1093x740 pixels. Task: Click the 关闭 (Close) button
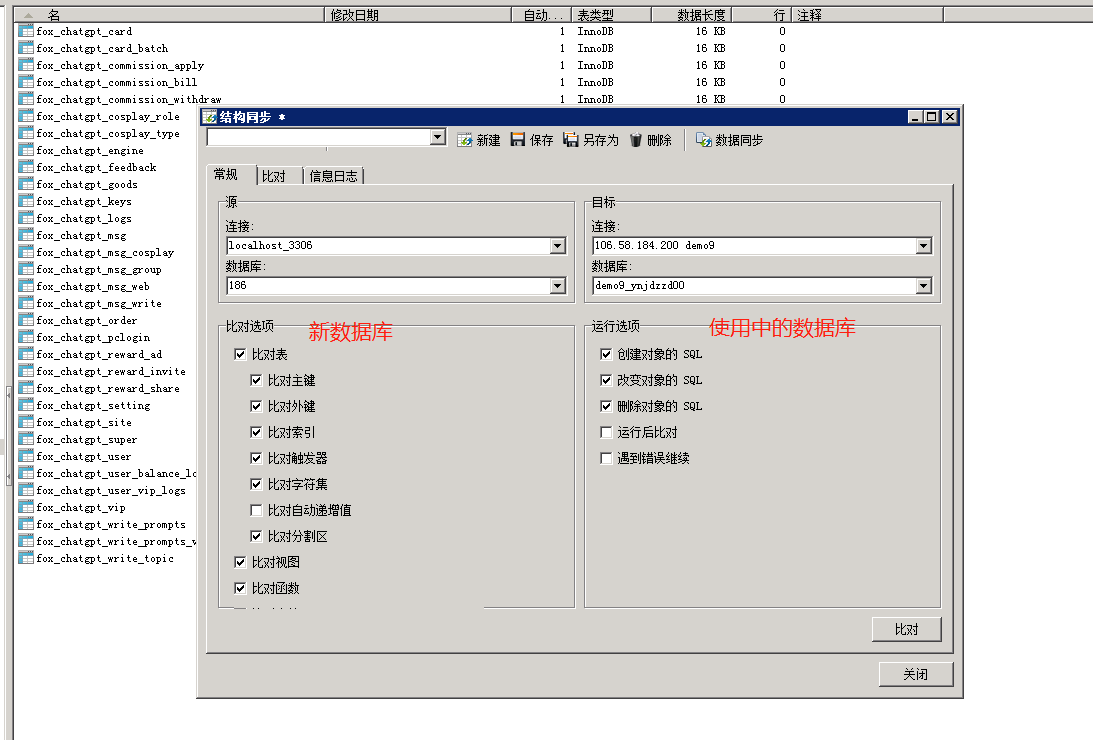tap(915, 675)
